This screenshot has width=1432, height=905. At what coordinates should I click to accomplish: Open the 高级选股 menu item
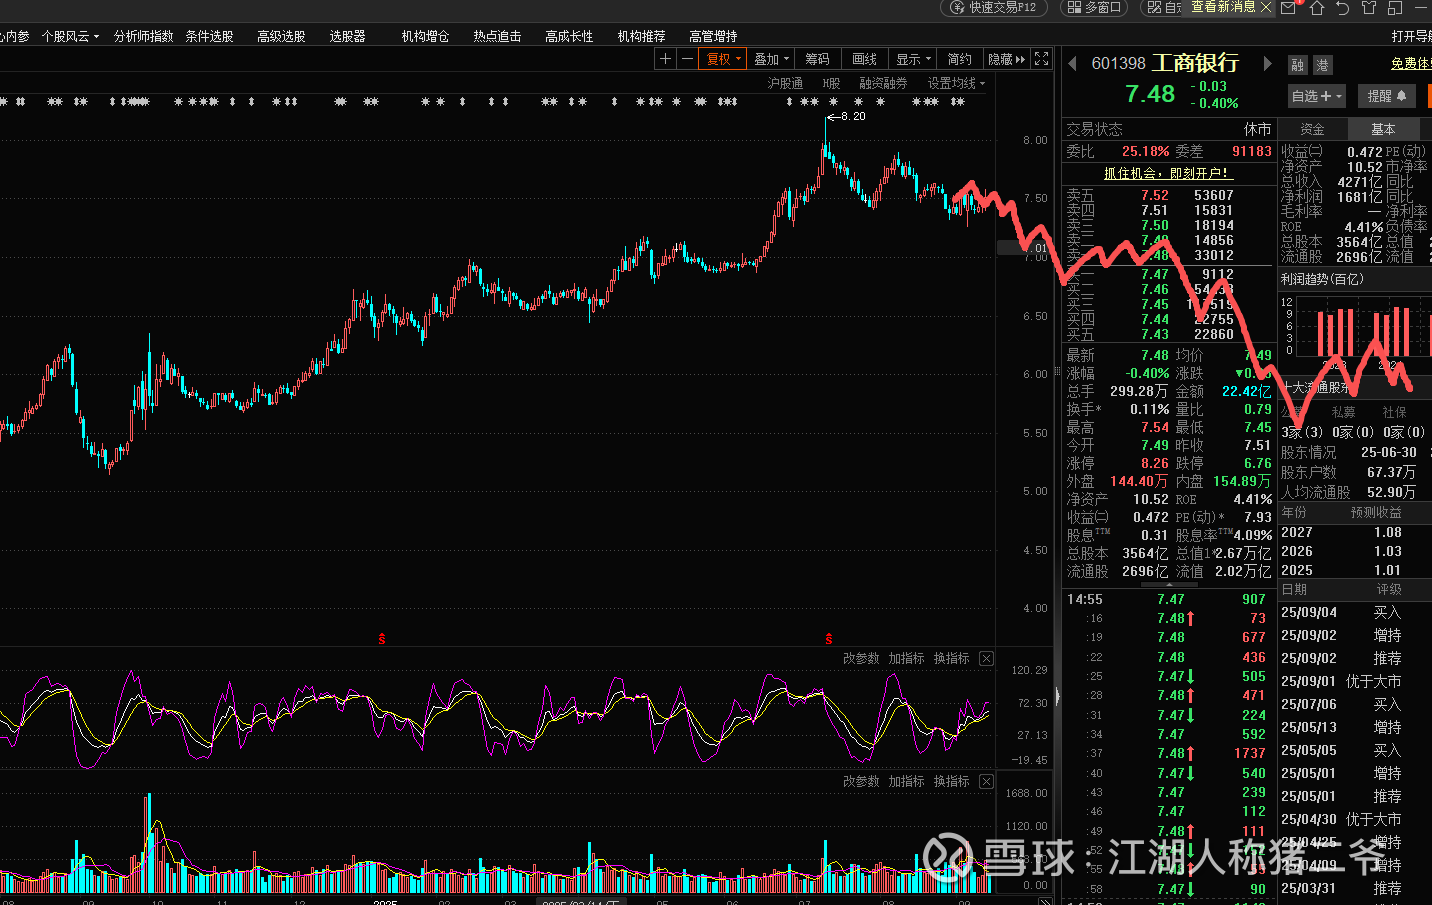(281, 36)
